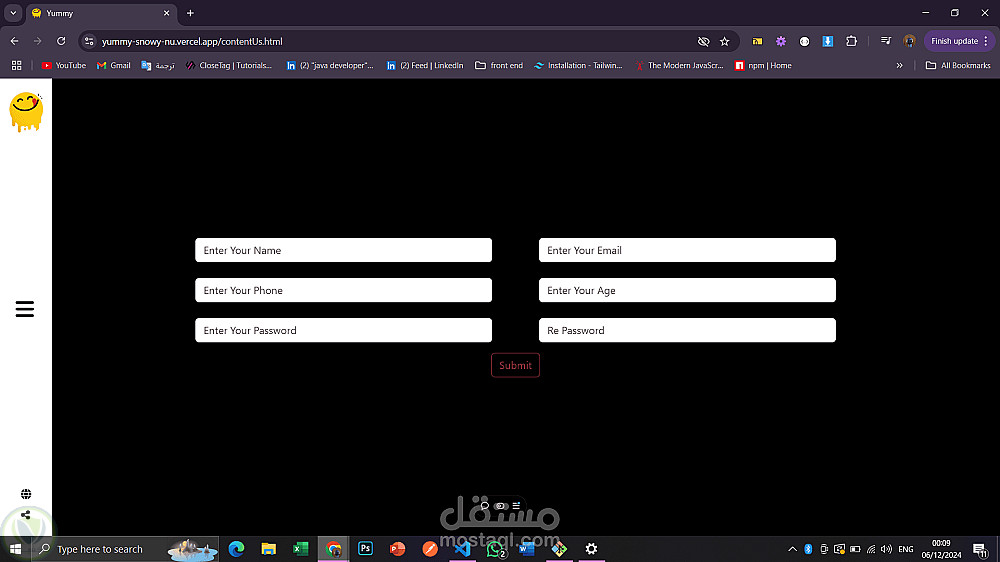Open the apps grid in bookmarks bar
1000x562 pixels.
tap(17, 66)
